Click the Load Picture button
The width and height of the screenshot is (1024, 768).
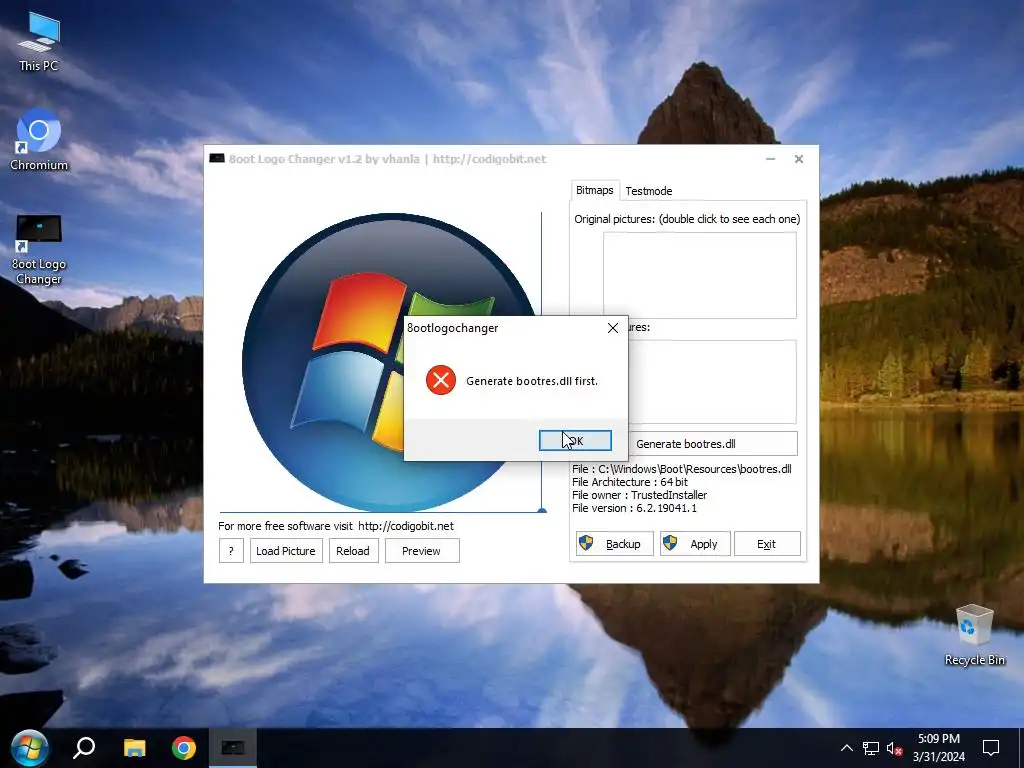[x=286, y=551]
